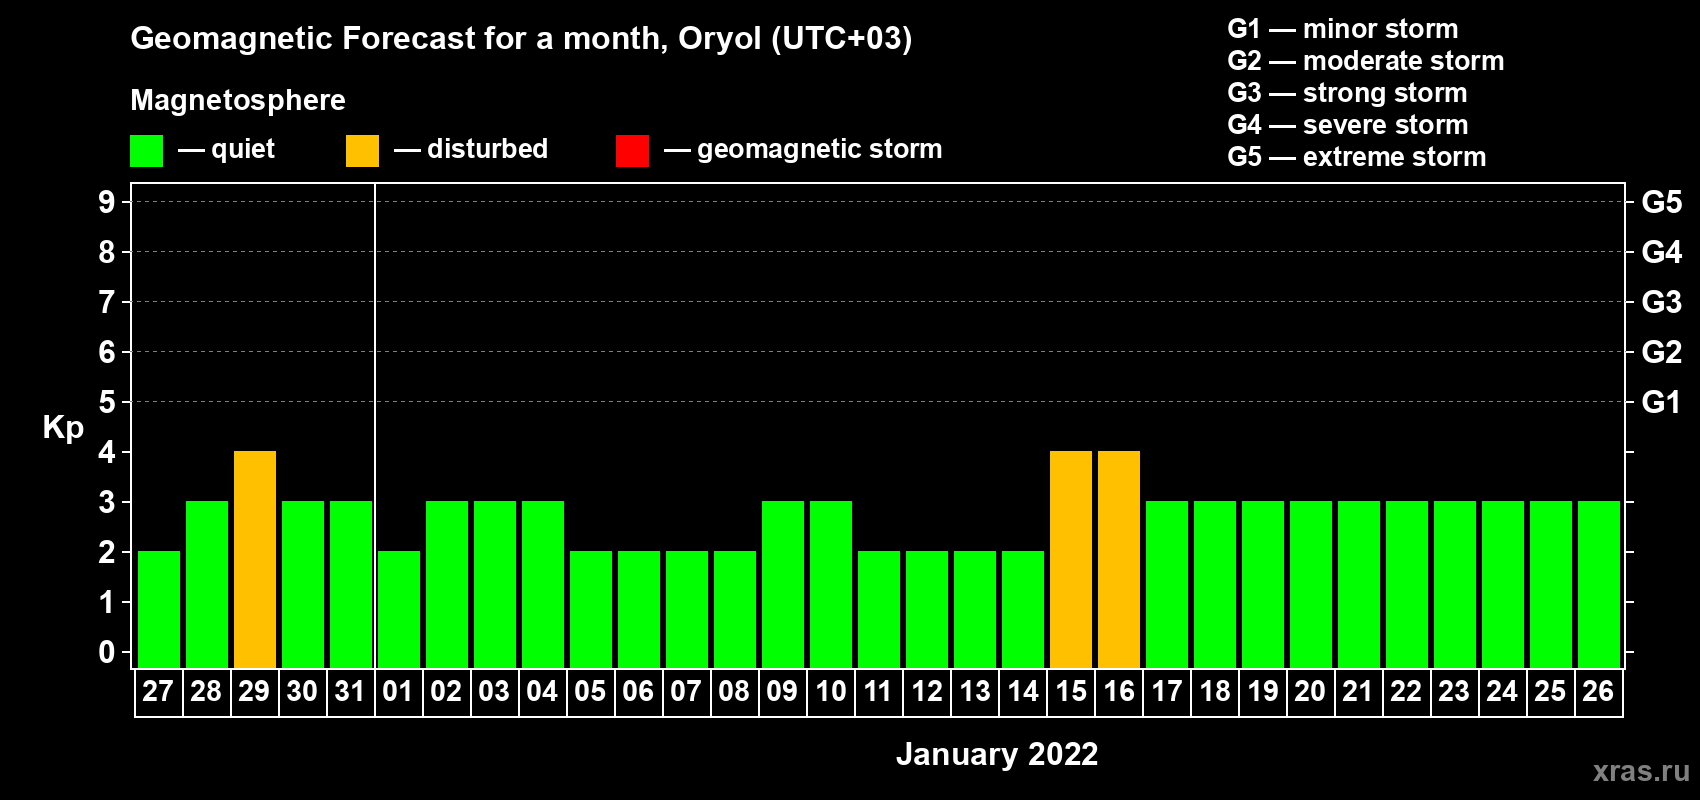Click the date label 14
The width and height of the screenshot is (1700, 800).
click(x=1022, y=692)
